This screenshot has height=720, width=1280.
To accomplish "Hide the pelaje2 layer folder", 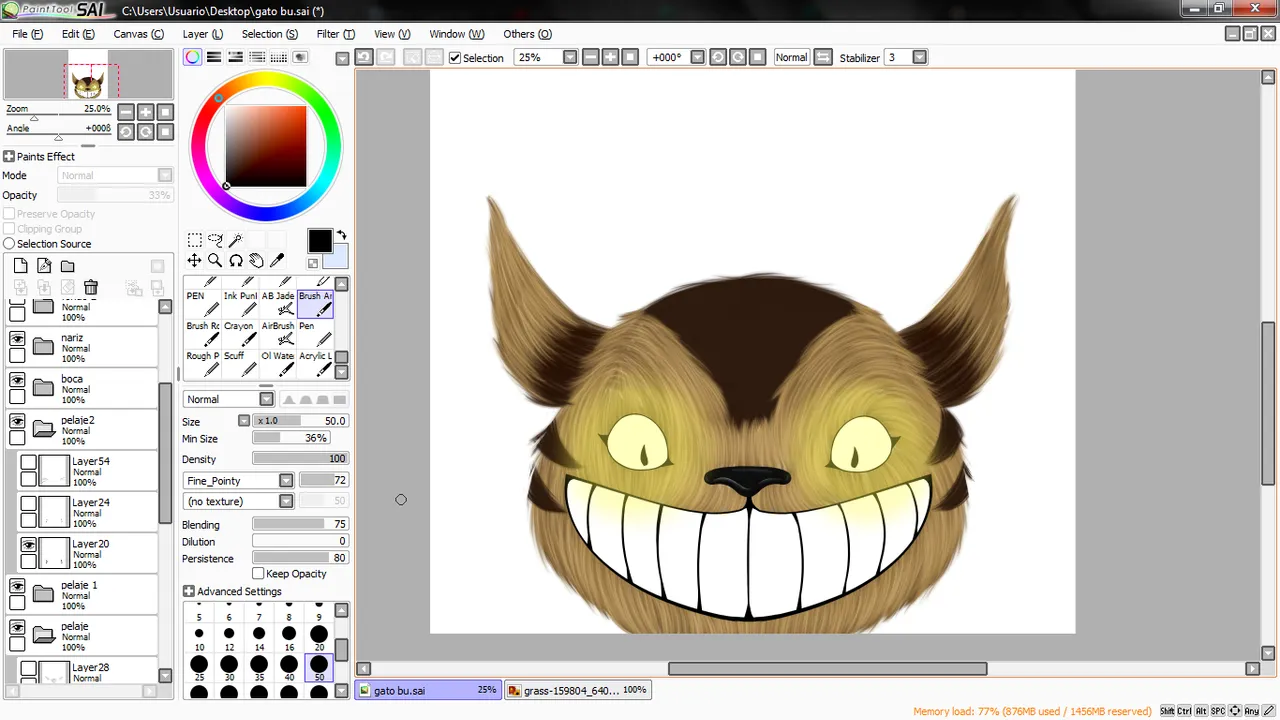I will pyautogui.click(x=17, y=421).
